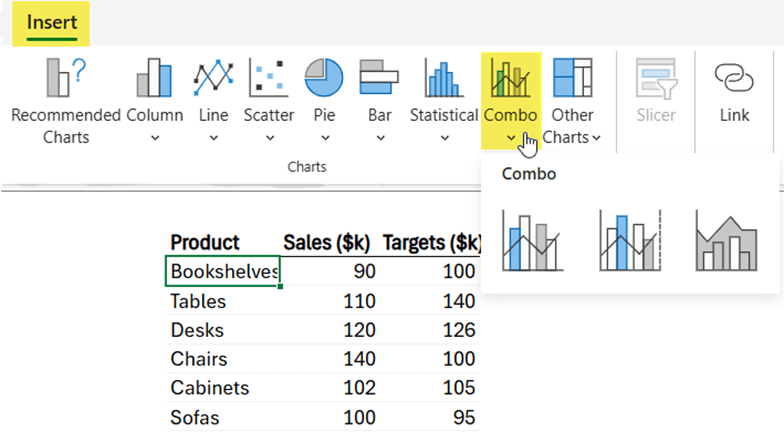Choose stacked area and column combo
Image resolution: width=784 pixels, height=441 pixels.
pos(726,240)
